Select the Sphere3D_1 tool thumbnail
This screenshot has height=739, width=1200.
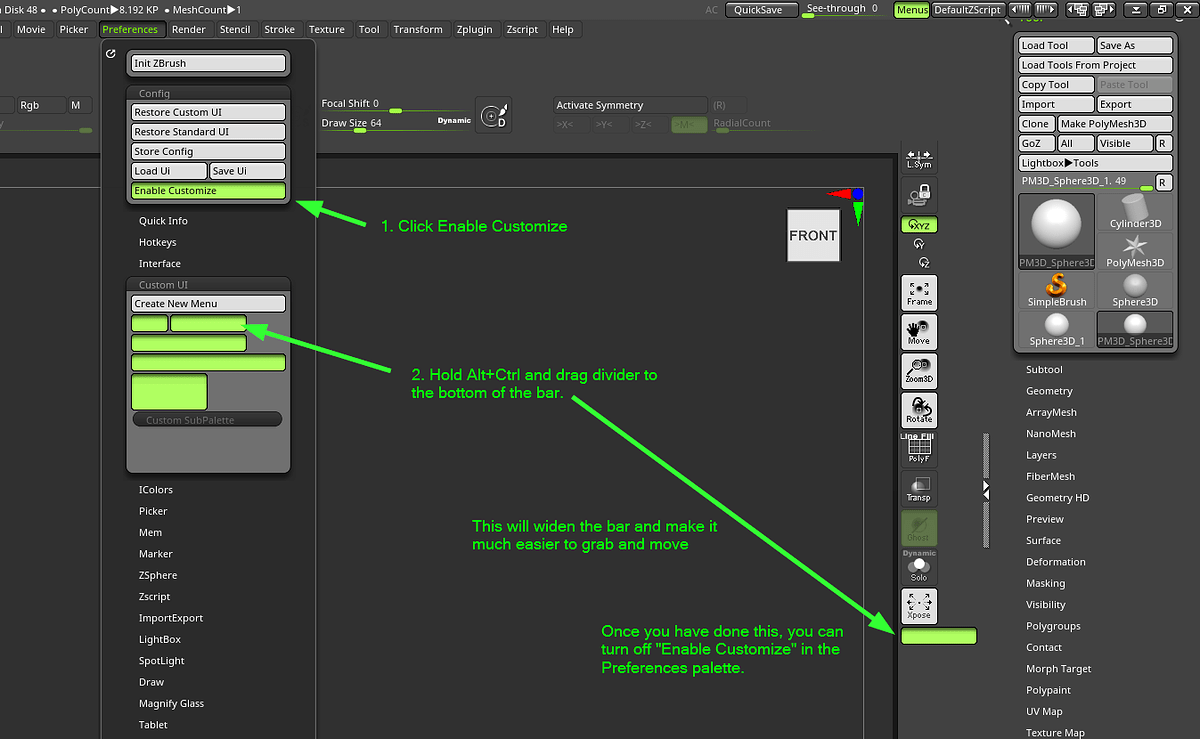pyautogui.click(x=1057, y=329)
